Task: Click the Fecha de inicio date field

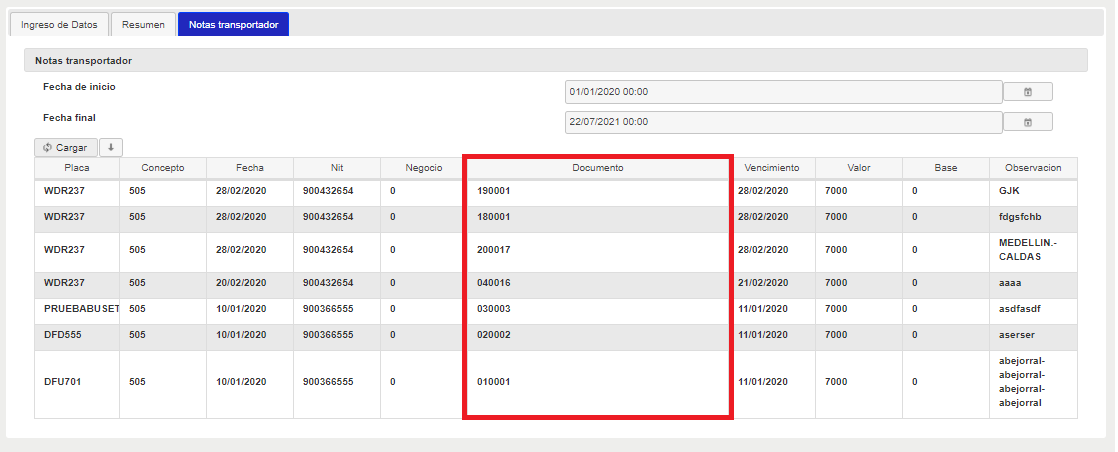Action: [x=783, y=92]
